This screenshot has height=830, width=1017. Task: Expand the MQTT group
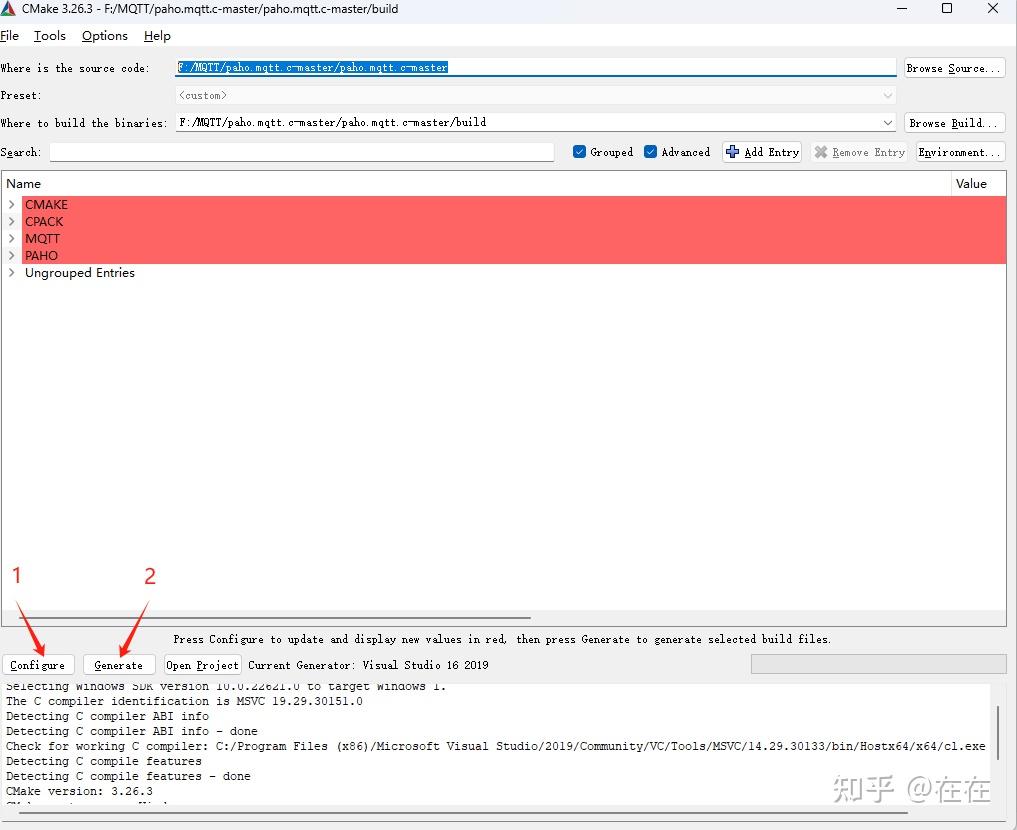[x=11, y=238]
